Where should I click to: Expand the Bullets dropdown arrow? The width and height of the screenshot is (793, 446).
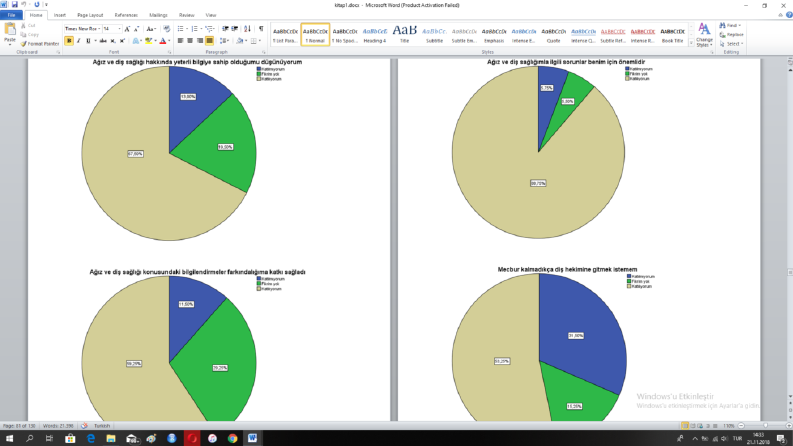click(187, 29)
